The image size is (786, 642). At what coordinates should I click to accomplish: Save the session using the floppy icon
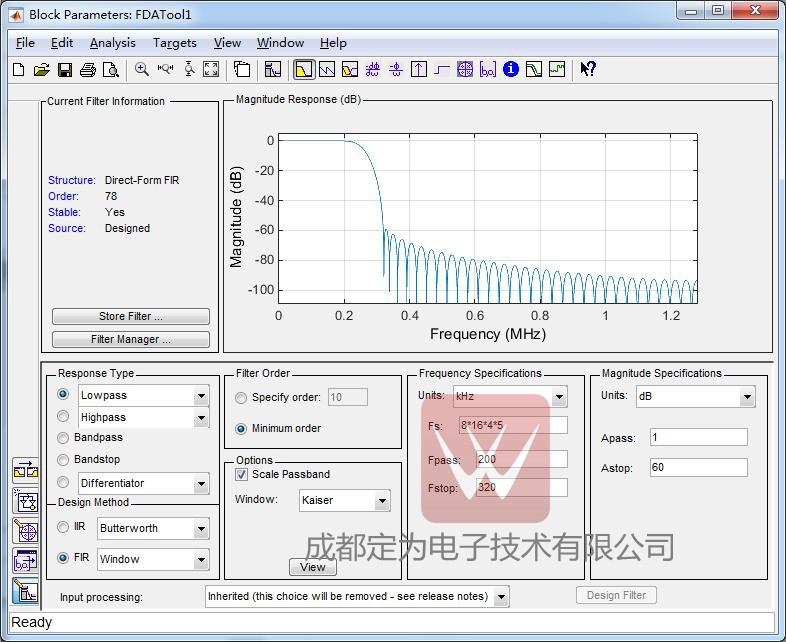pos(65,69)
